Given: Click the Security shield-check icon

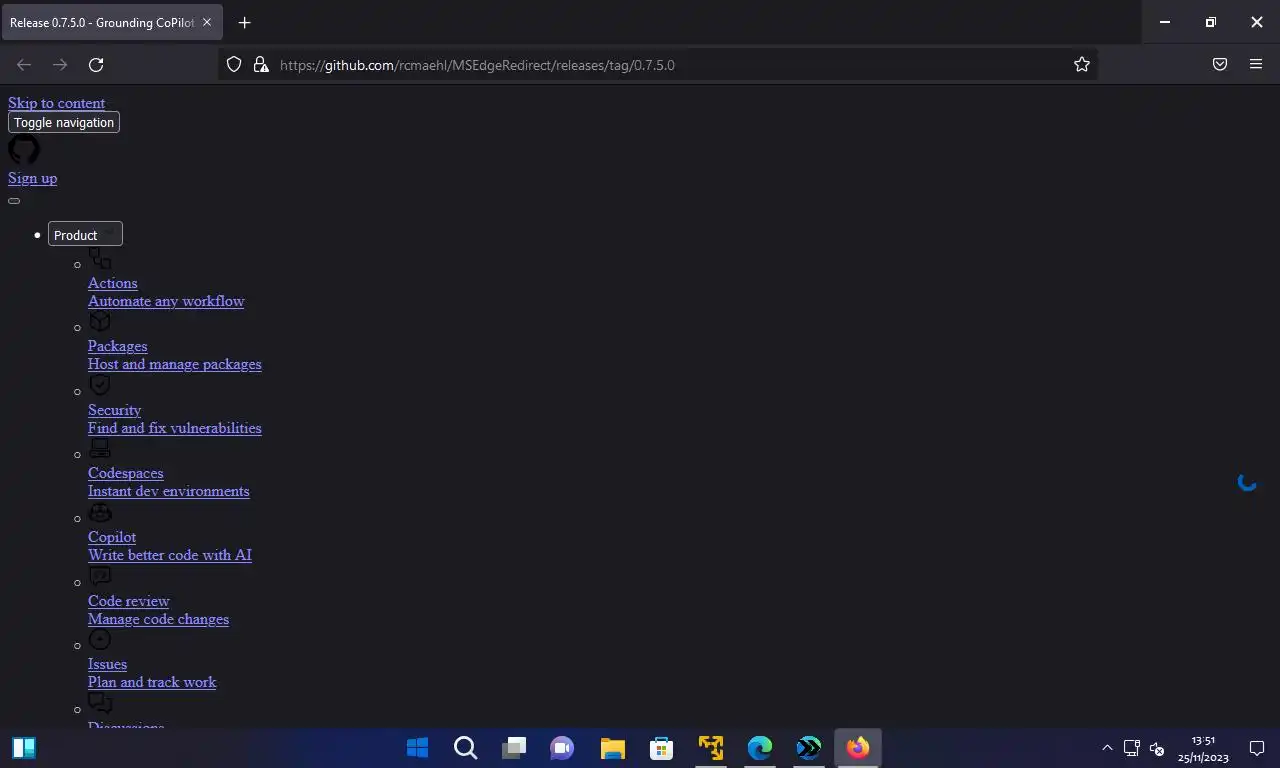Looking at the screenshot, I should click(x=100, y=385).
